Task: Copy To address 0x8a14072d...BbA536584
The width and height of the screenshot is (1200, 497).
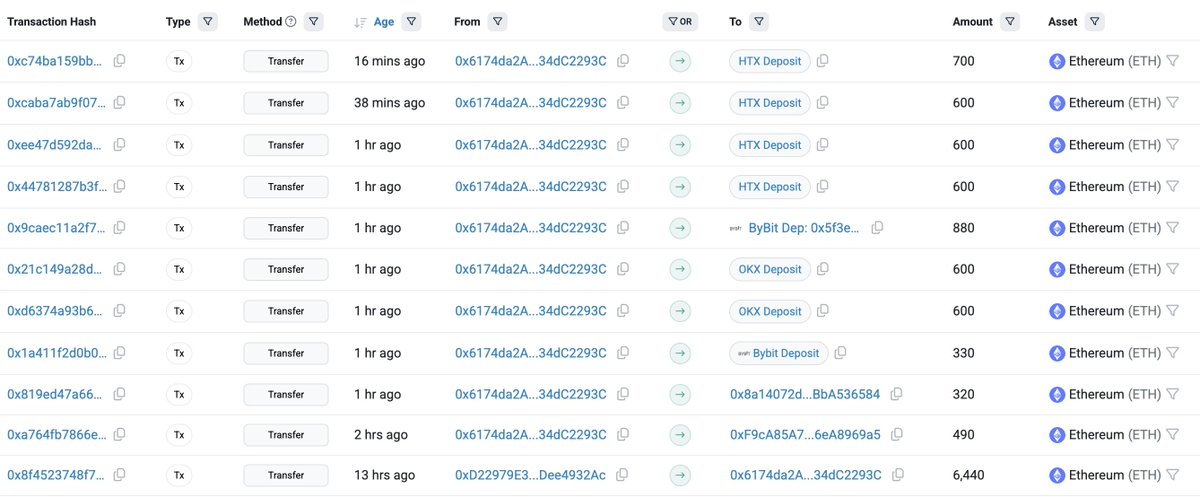Action: pyautogui.click(x=897, y=394)
